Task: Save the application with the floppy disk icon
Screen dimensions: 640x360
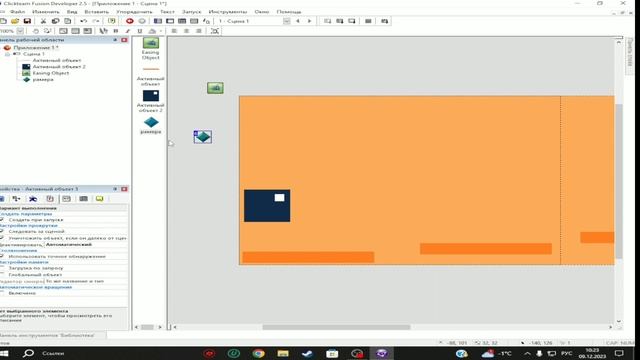Action: [x=27, y=21]
